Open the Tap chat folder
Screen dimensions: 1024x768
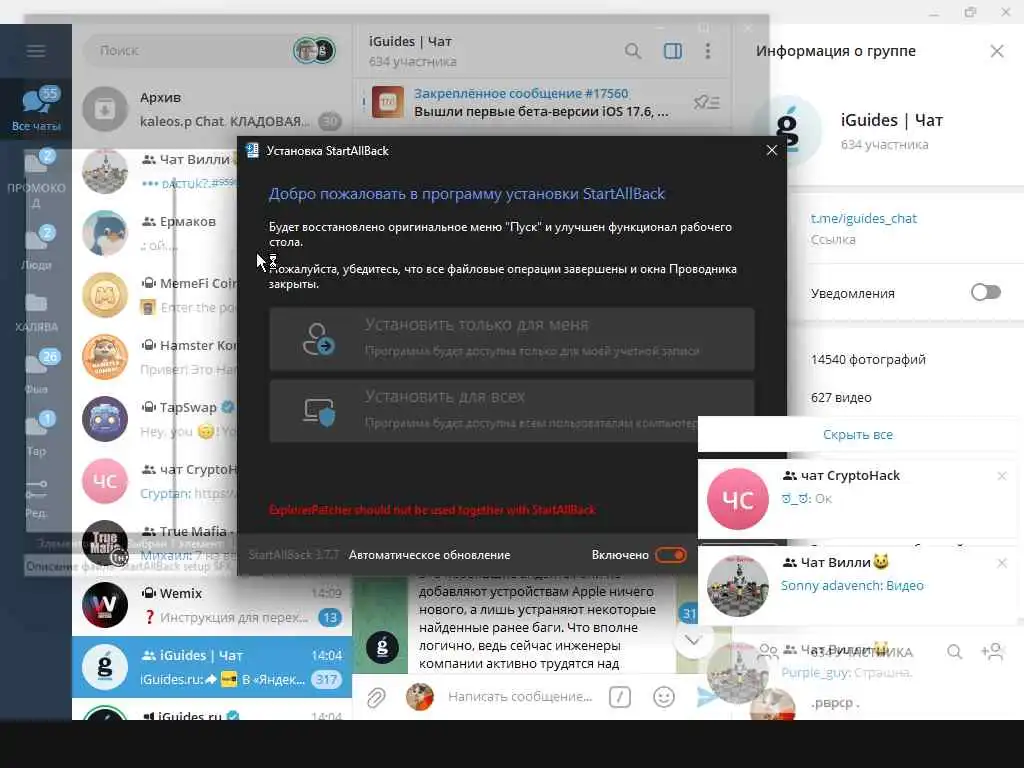pos(36,434)
